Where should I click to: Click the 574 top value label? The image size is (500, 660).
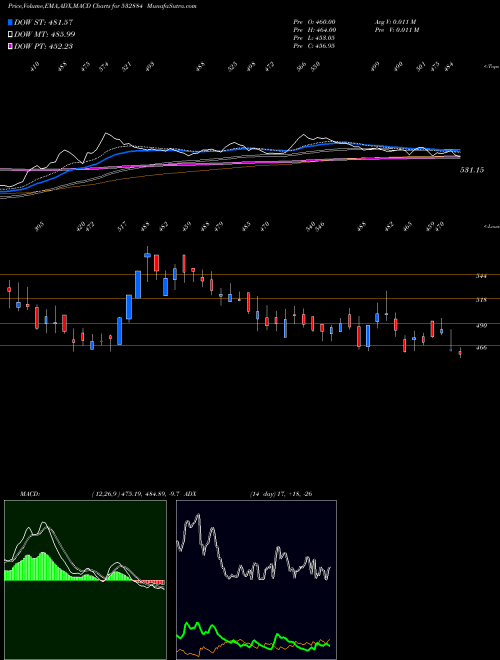point(104,67)
